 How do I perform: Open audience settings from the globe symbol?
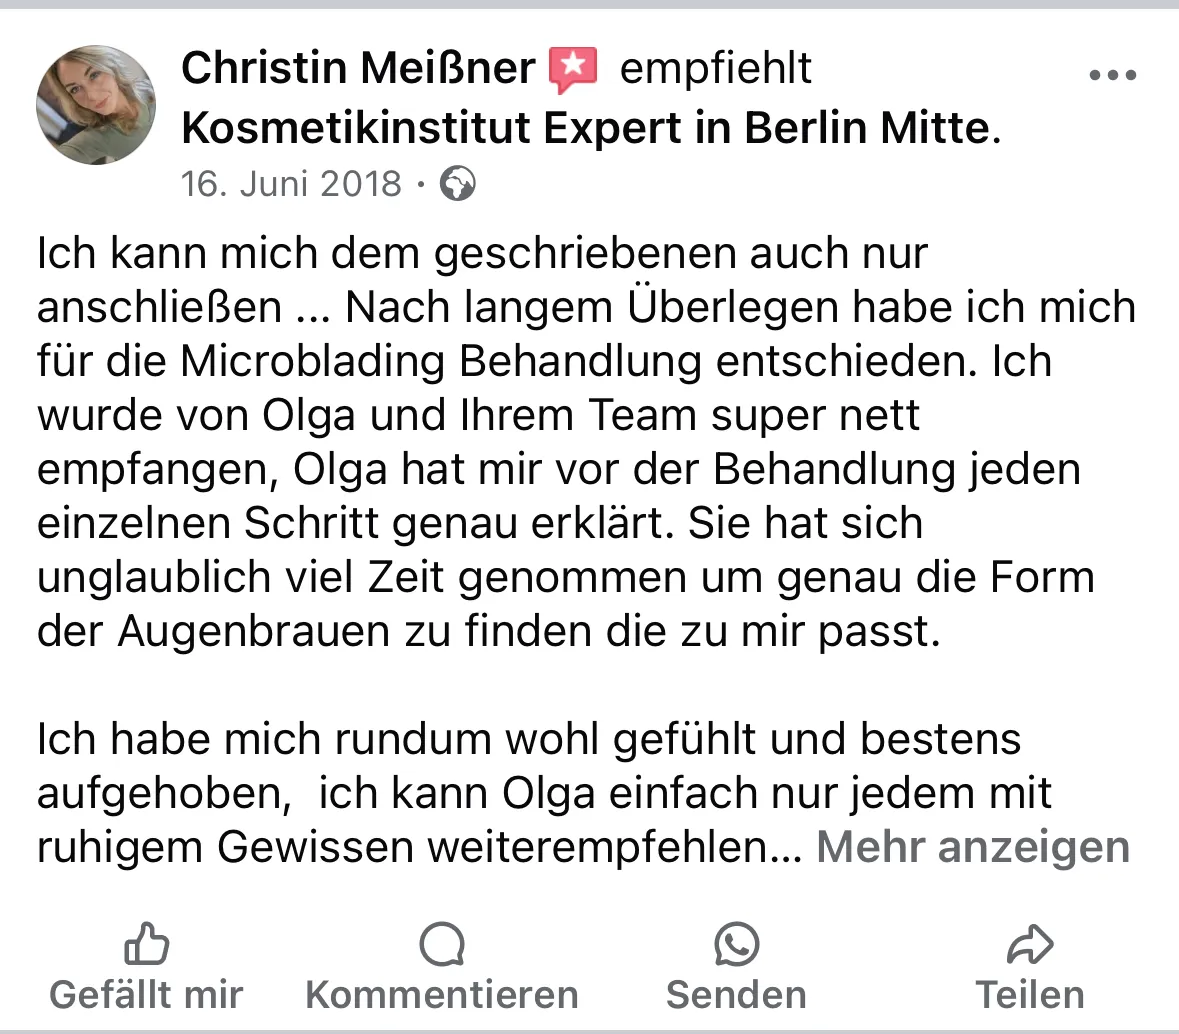456,183
